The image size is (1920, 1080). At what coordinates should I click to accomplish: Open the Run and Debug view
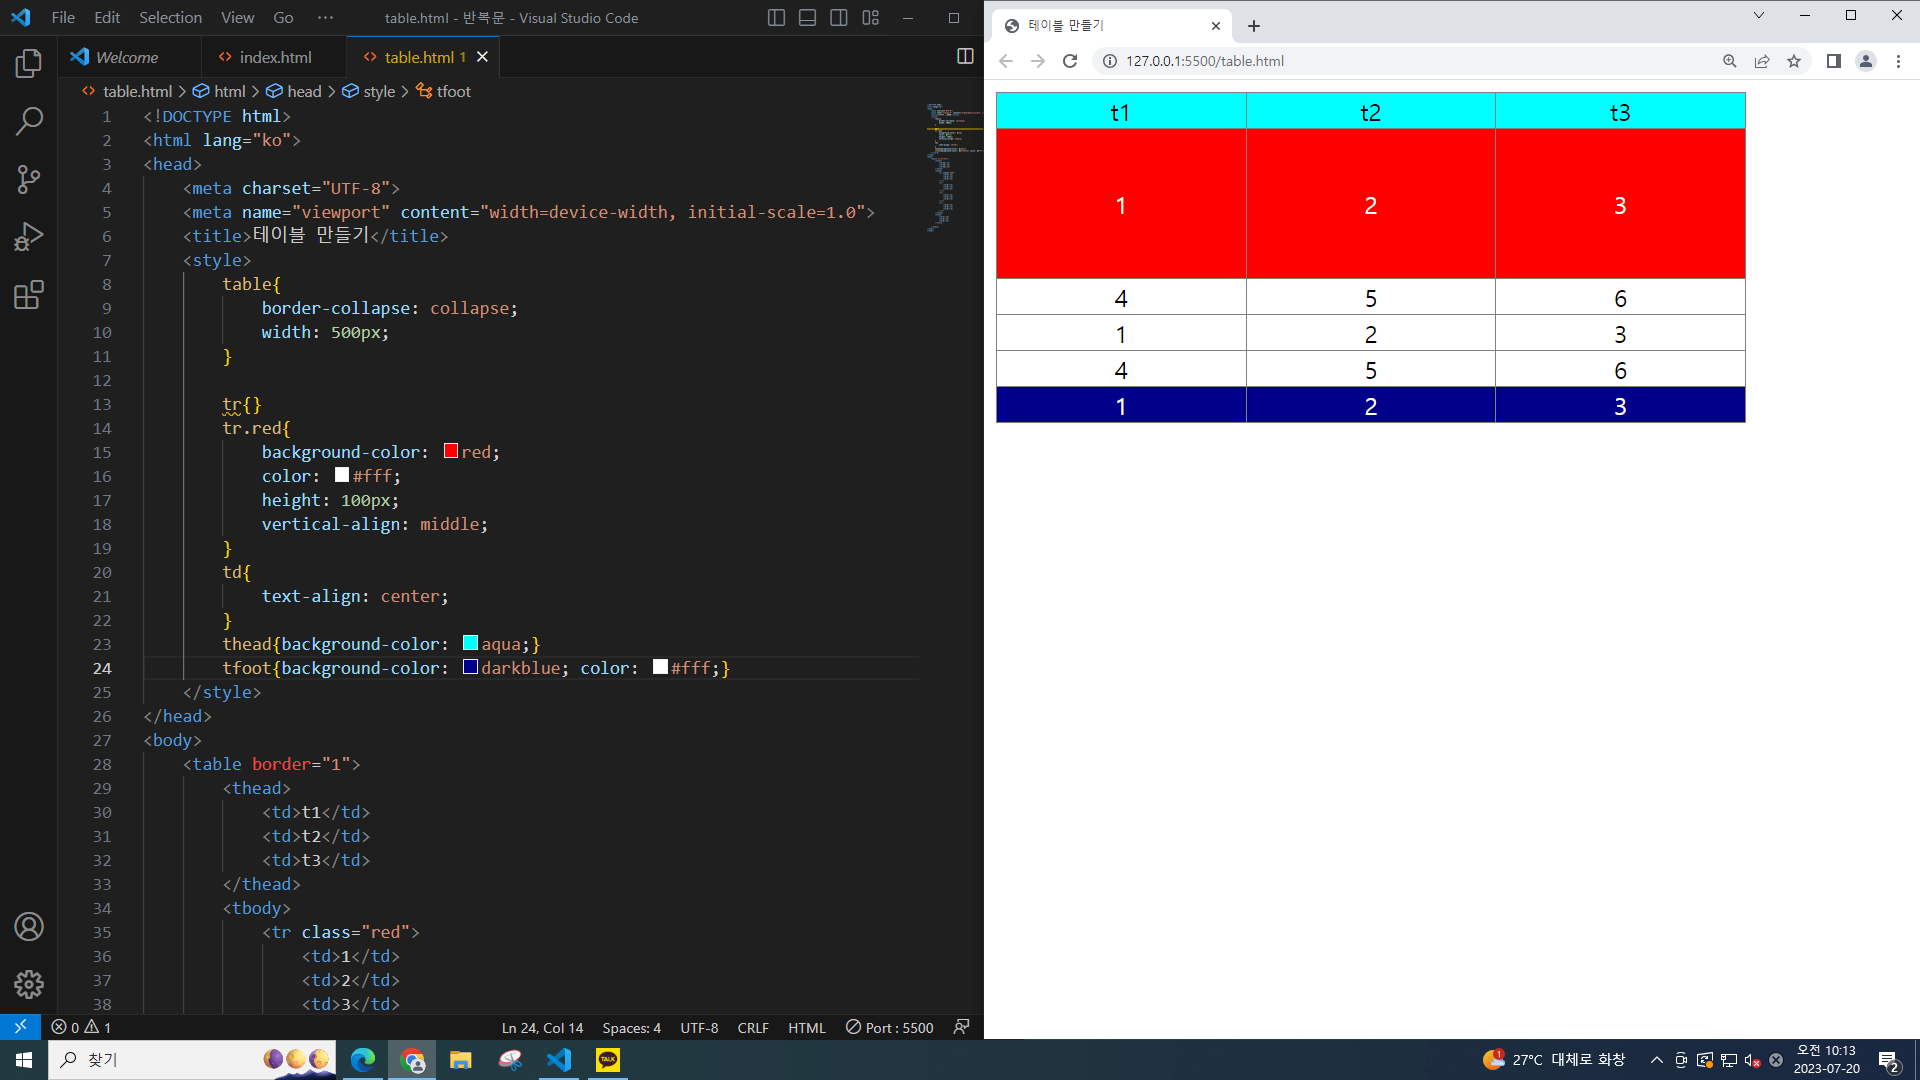(x=28, y=237)
